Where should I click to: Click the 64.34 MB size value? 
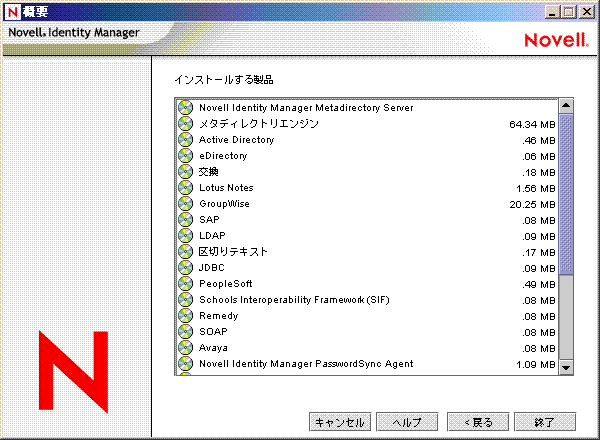click(x=532, y=124)
